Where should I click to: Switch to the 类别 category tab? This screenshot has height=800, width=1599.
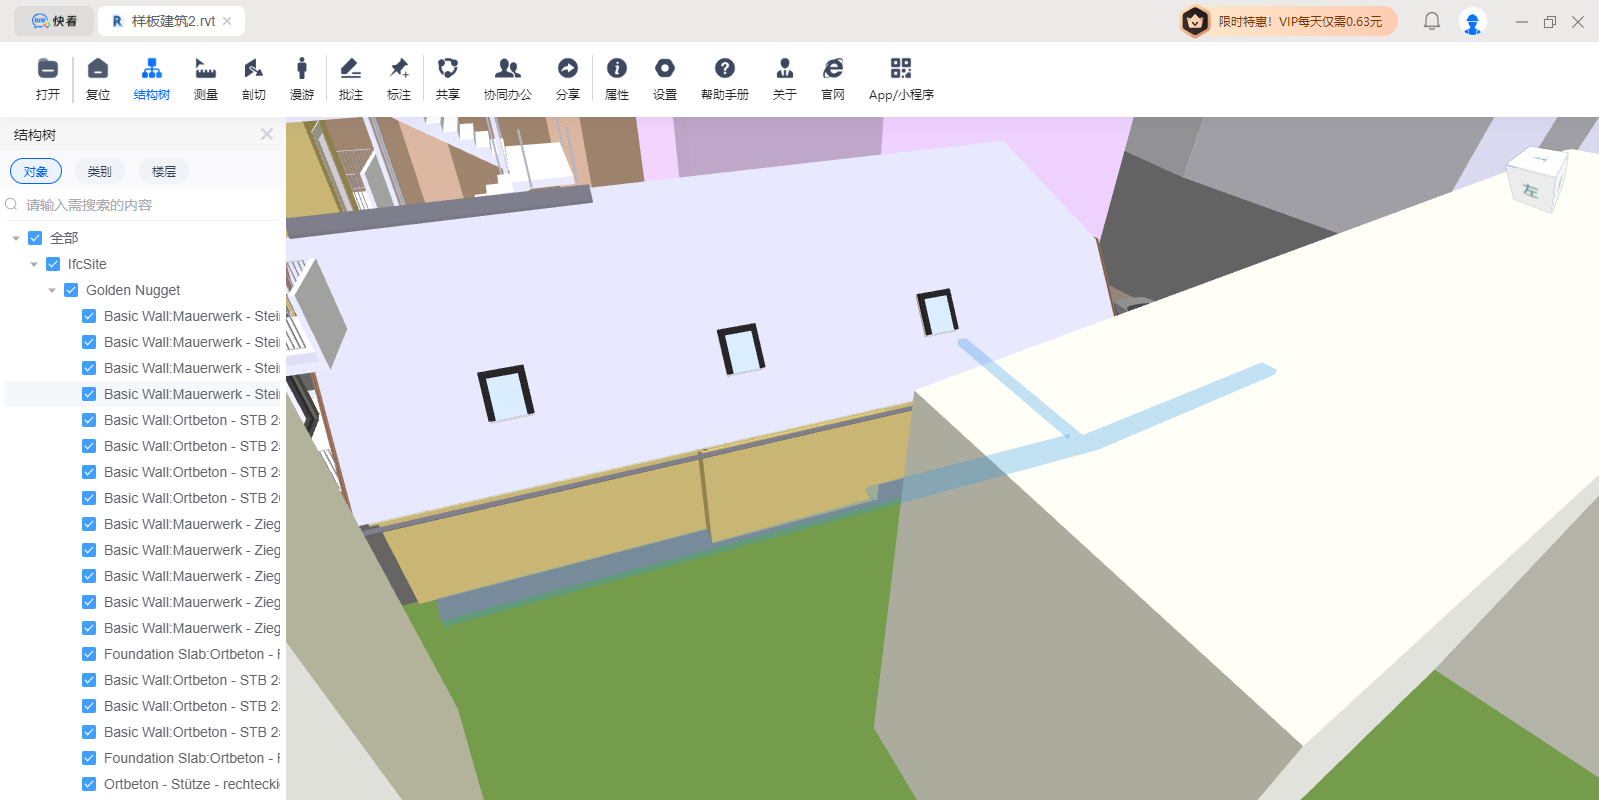(x=99, y=171)
